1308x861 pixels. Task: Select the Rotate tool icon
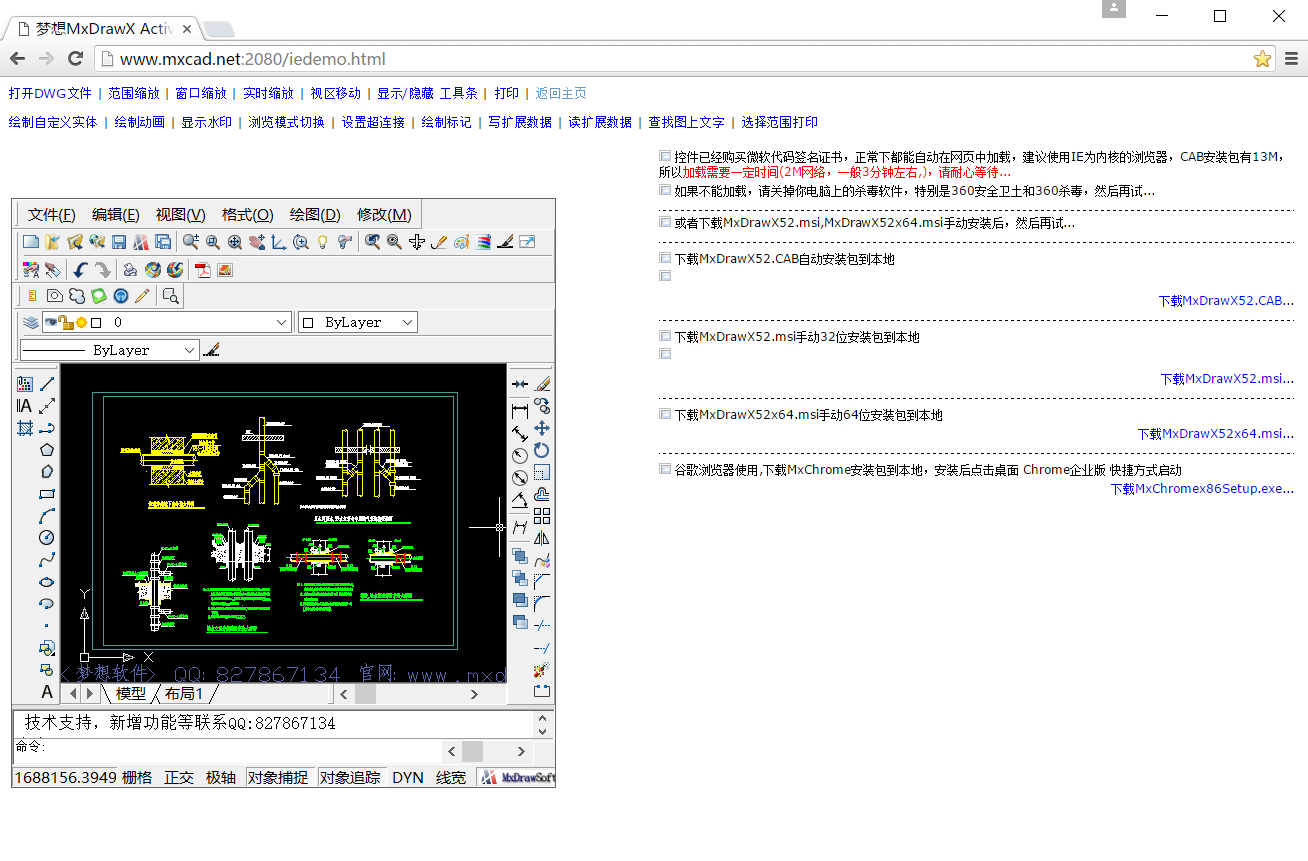pos(542,450)
